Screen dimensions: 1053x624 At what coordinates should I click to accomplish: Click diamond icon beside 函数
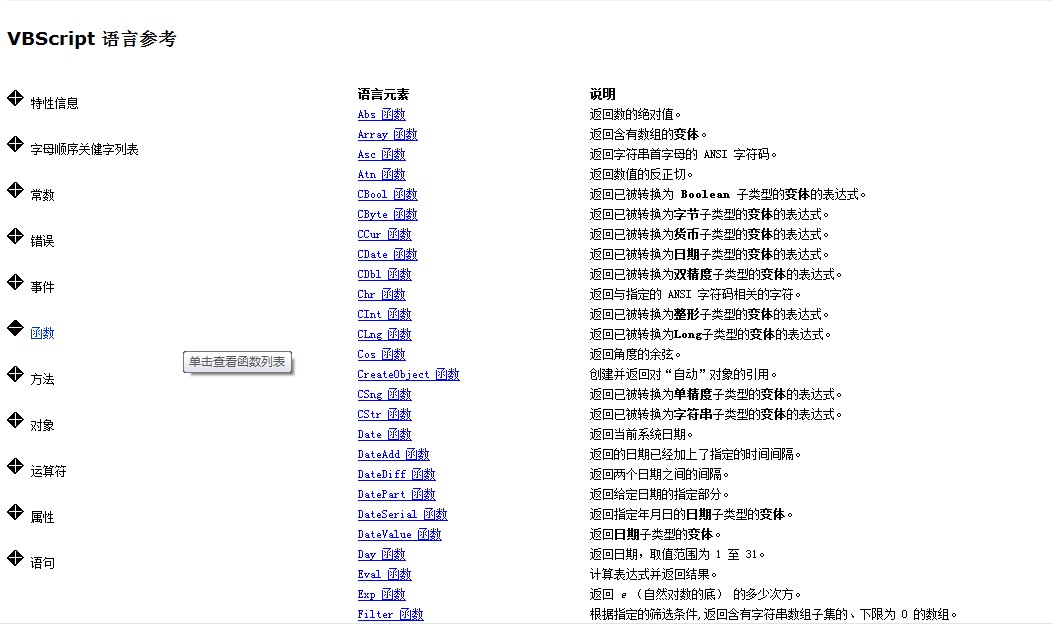[15, 328]
